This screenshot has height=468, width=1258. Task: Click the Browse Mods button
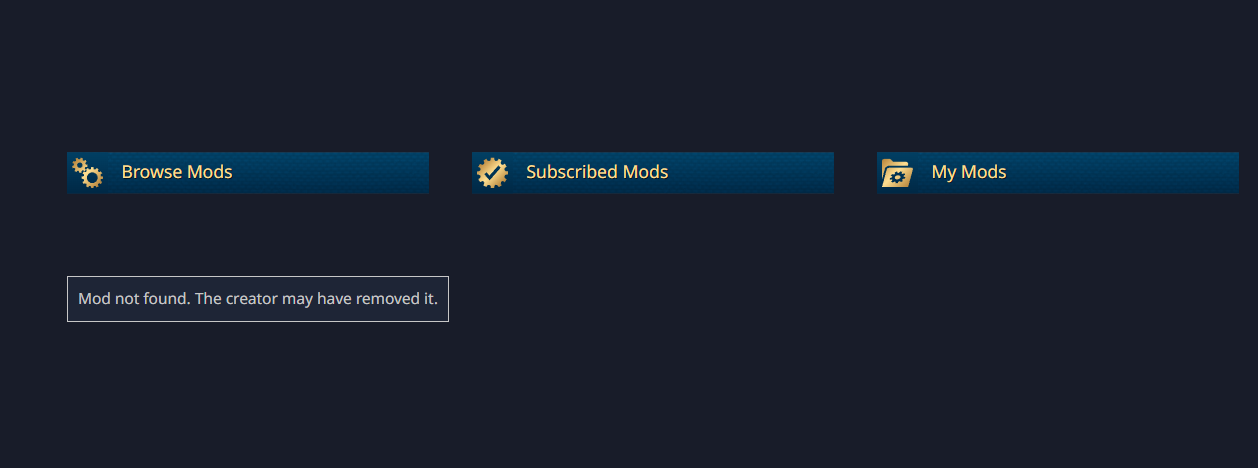click(248, 172)
